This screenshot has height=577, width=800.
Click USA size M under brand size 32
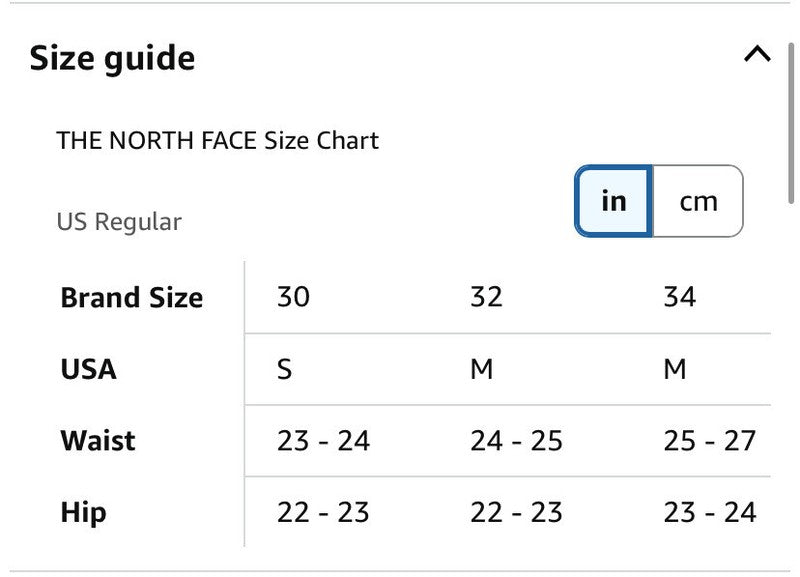click(x=482, y=369)
